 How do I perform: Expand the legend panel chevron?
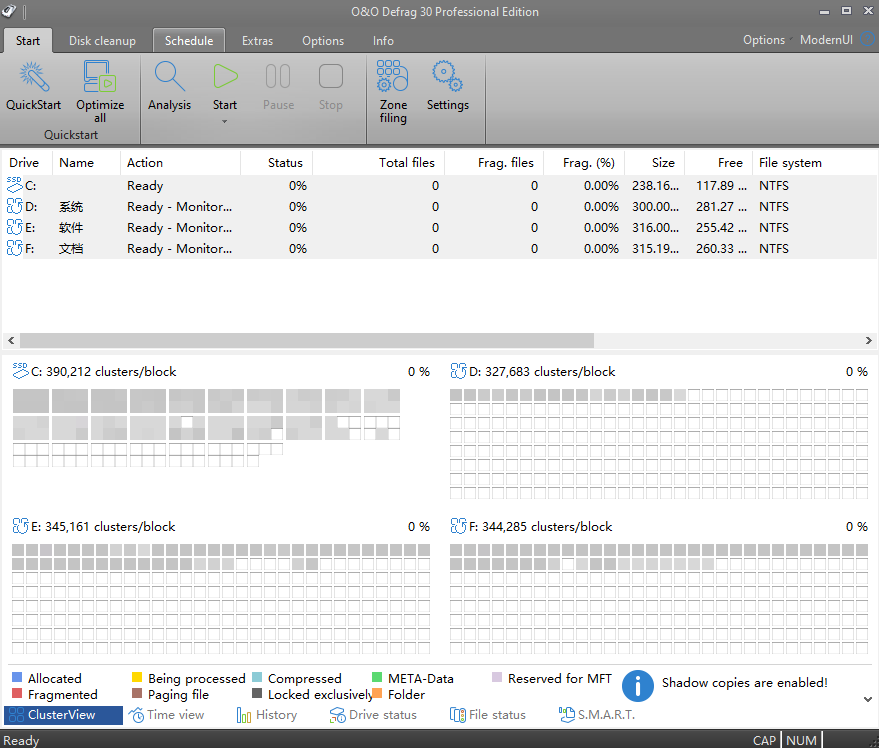[x=867, y=699]
